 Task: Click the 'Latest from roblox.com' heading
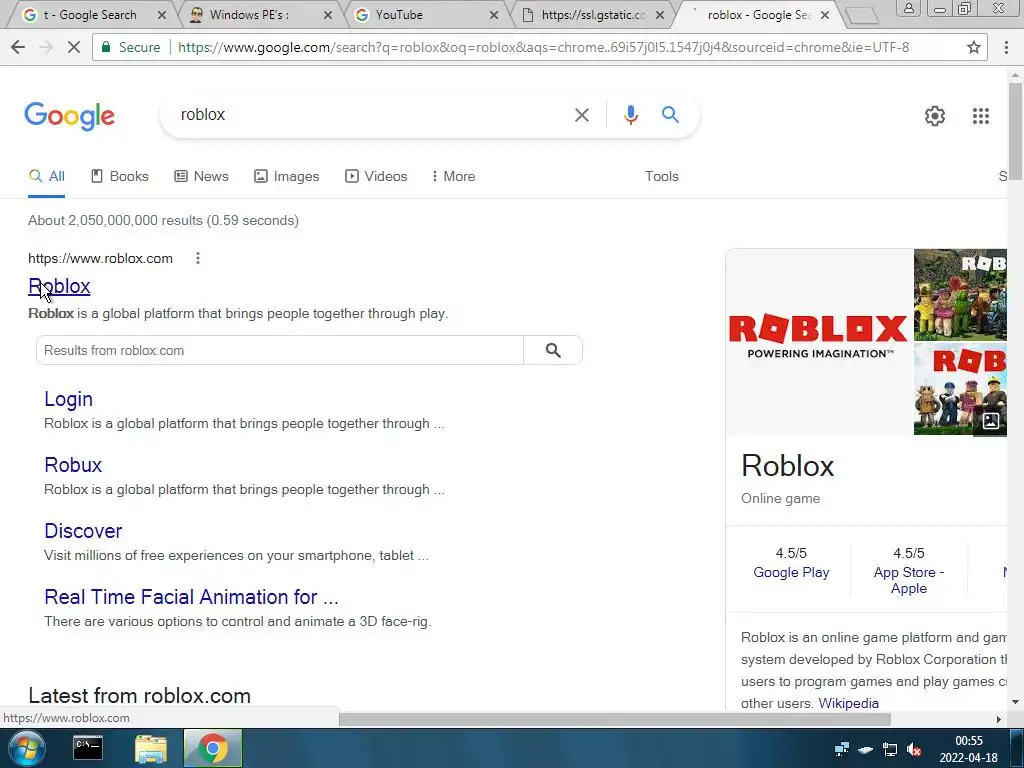(x=139, y=695)
